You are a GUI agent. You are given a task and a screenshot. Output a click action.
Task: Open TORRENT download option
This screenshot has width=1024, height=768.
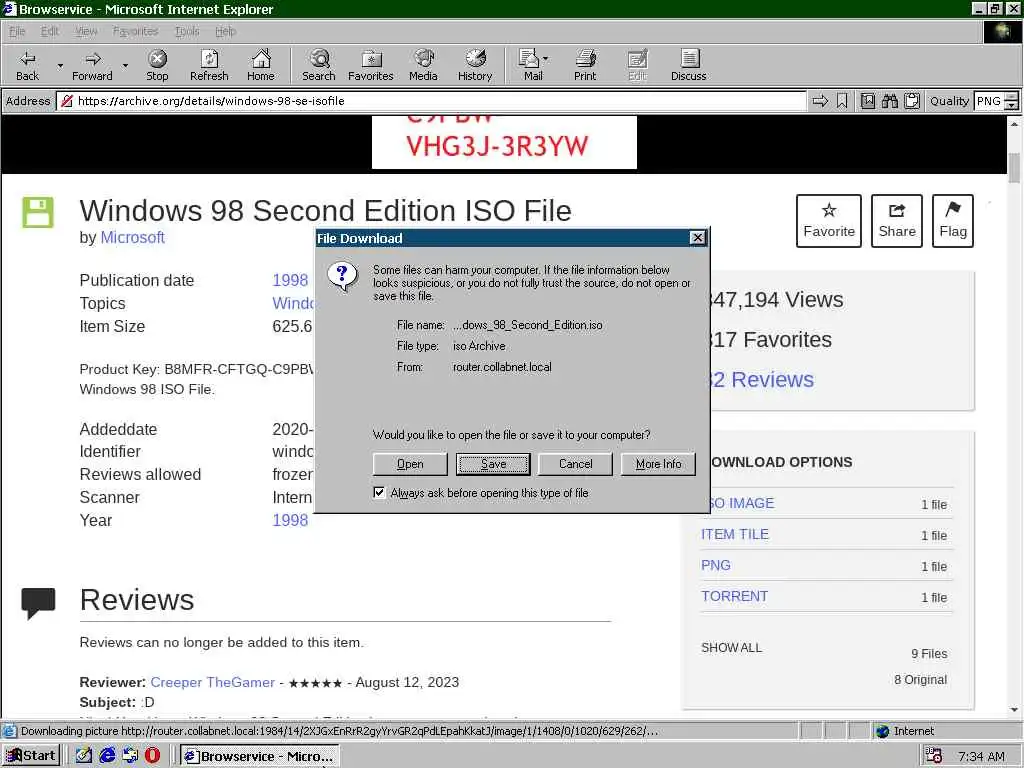coord(735,596)
